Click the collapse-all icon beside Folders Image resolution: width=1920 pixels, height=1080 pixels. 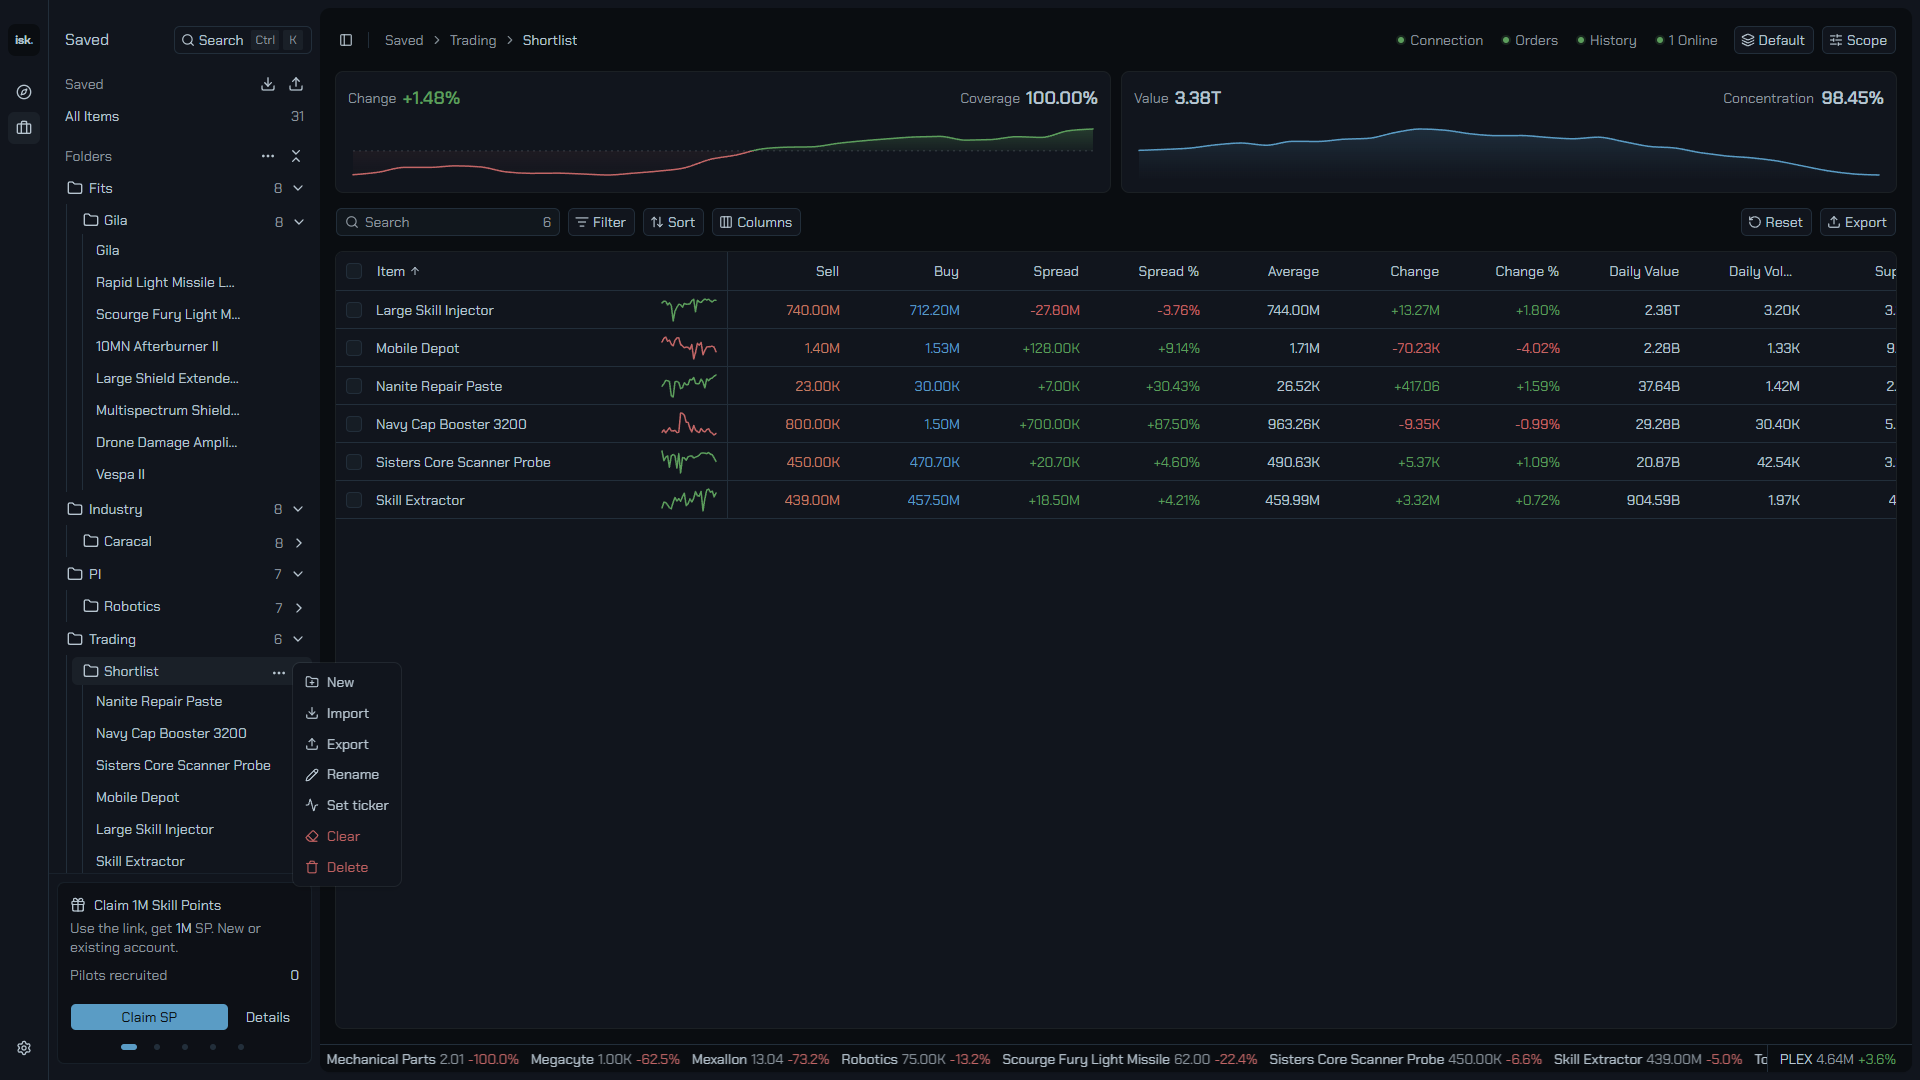pos(296,156)
